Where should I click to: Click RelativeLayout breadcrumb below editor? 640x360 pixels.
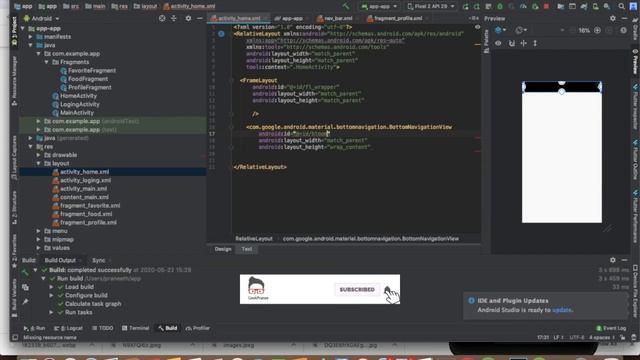click(x=254, y=239)
